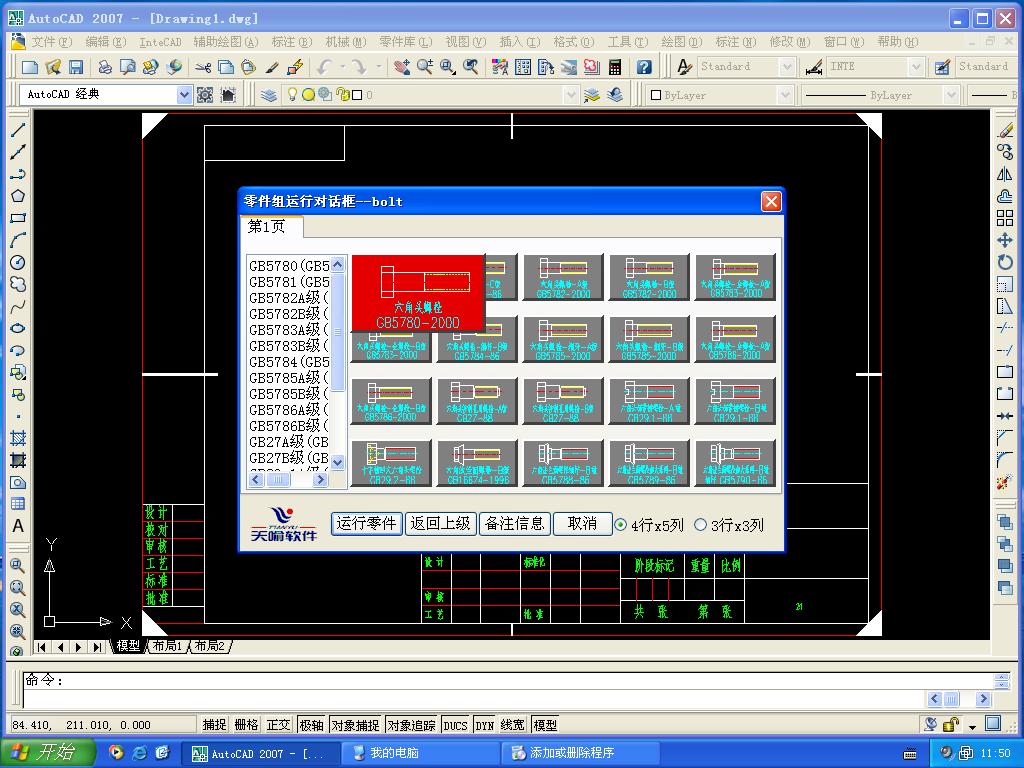Screen dimensions: 1024x768
Task: Open the ByLayer linetype dropdown
Action: point(951,95)
